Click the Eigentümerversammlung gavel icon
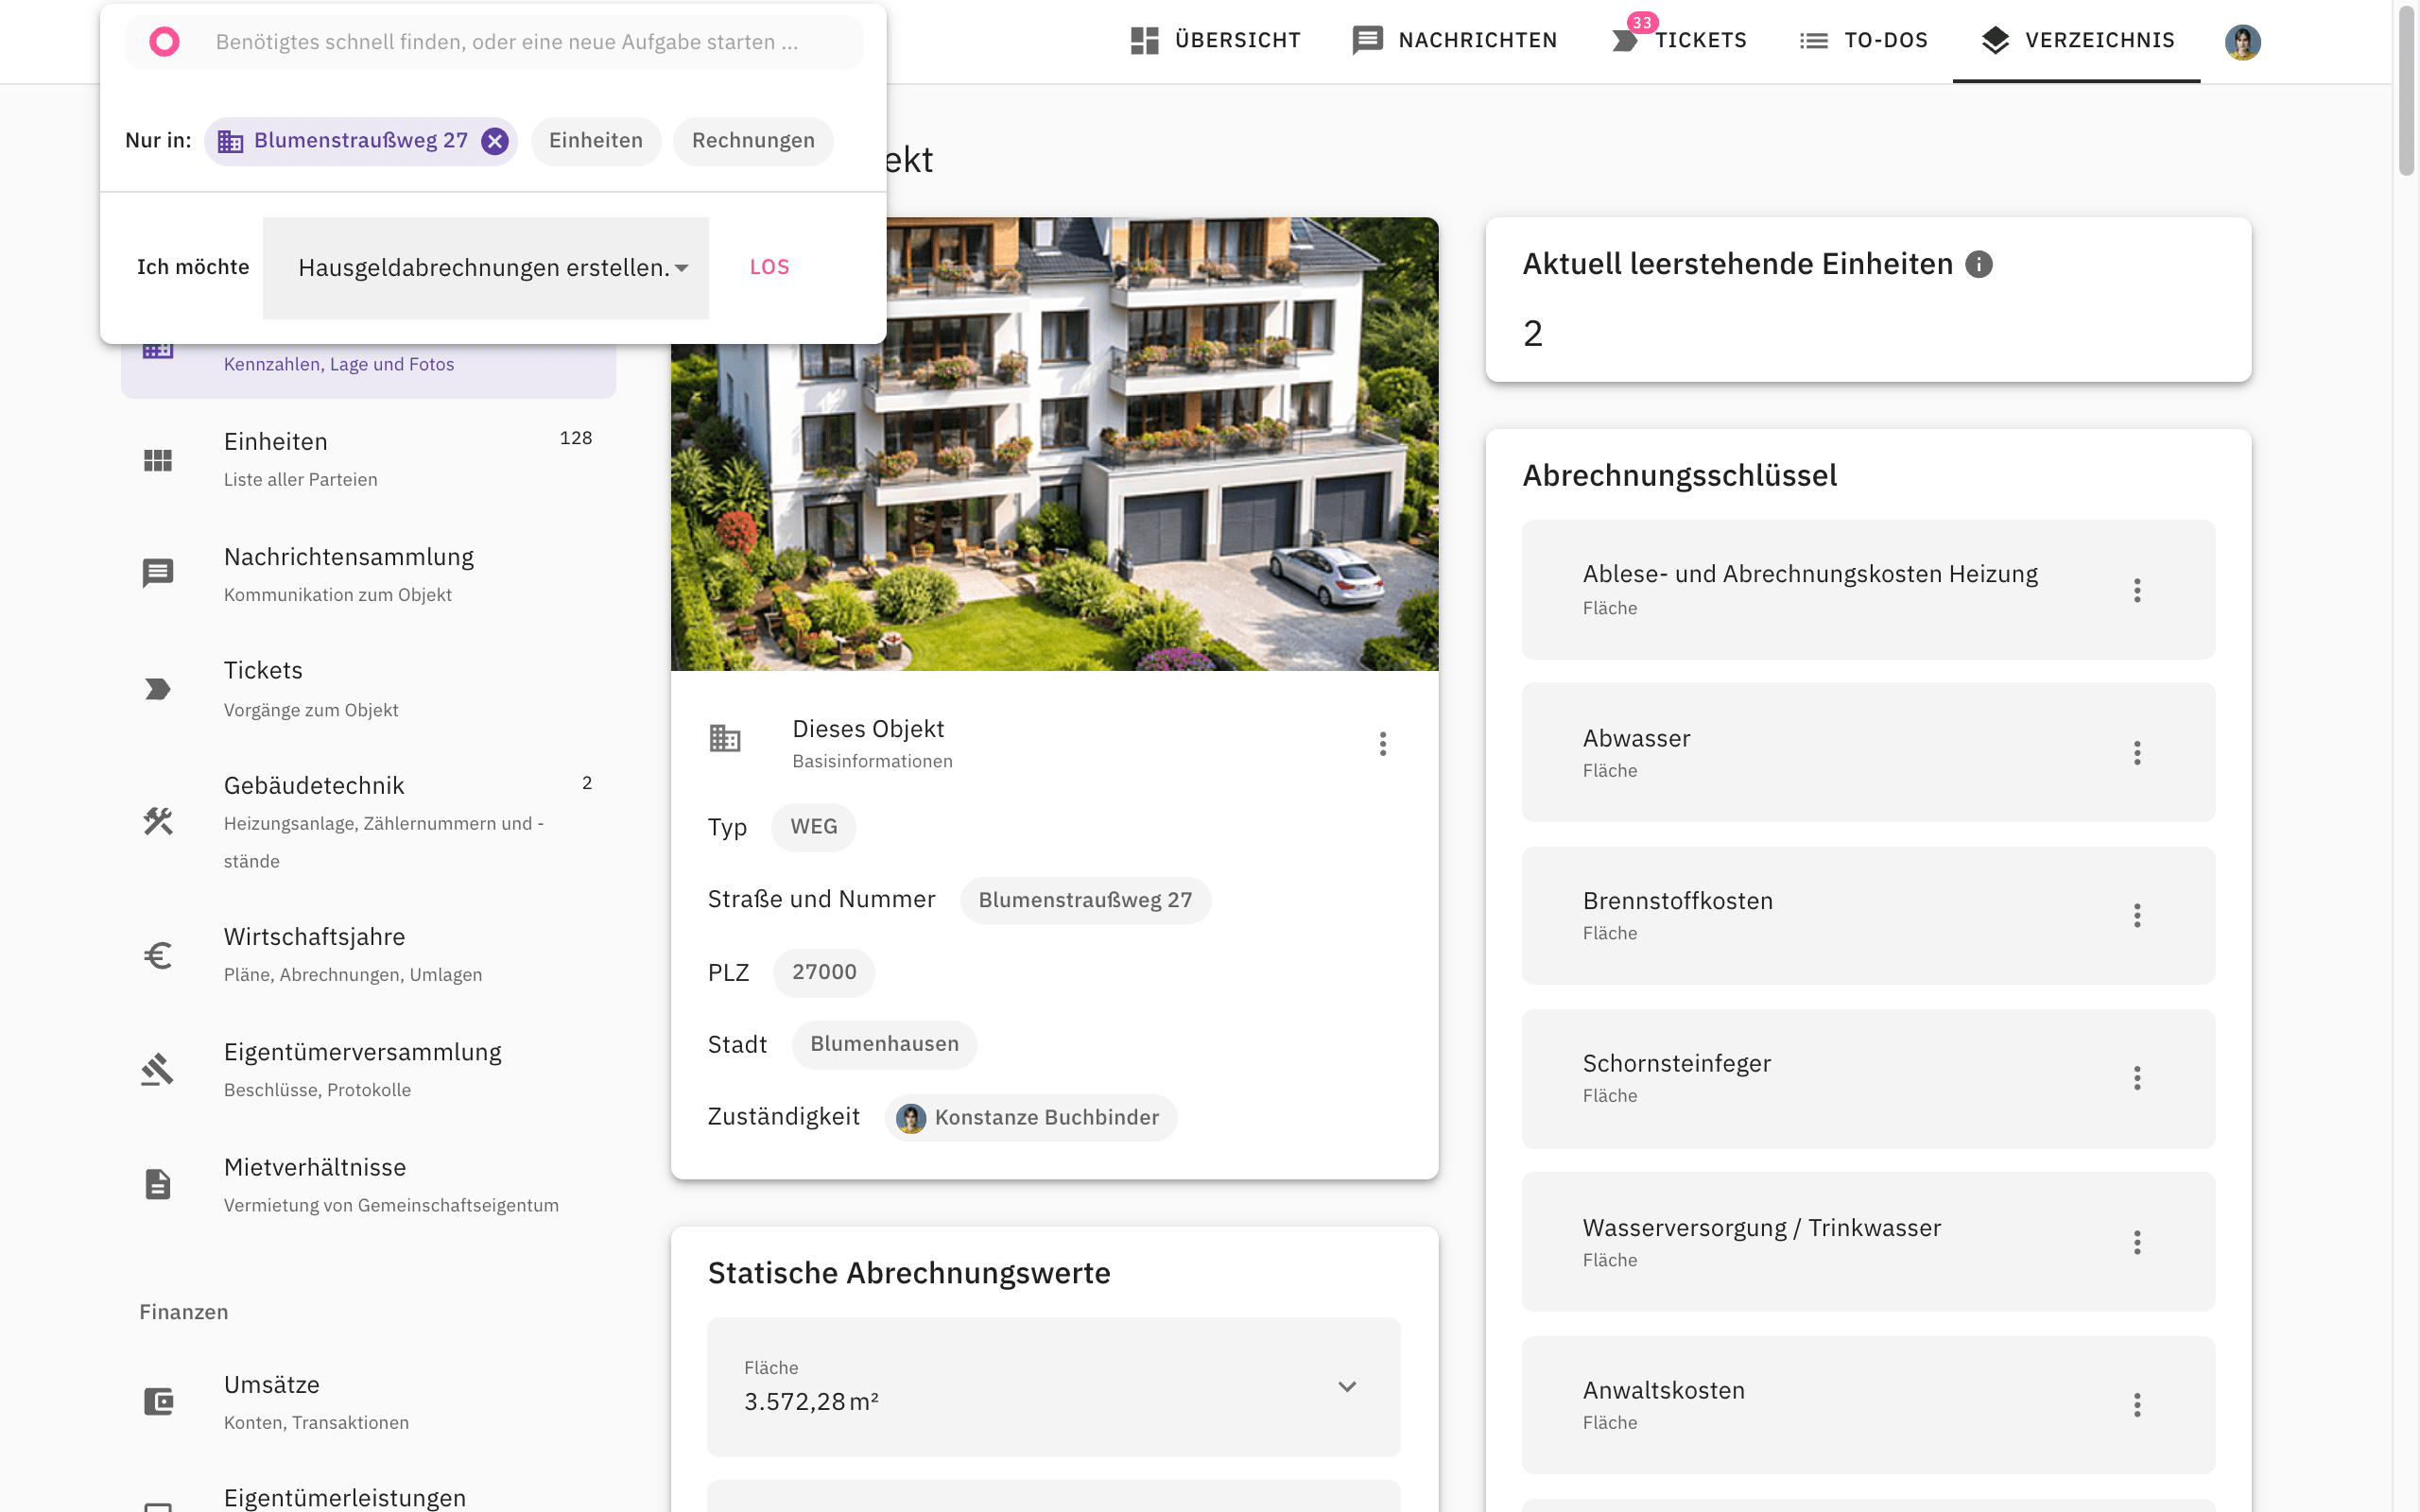Viewport: 2420px width, 1512px height. pos(158,1069)
